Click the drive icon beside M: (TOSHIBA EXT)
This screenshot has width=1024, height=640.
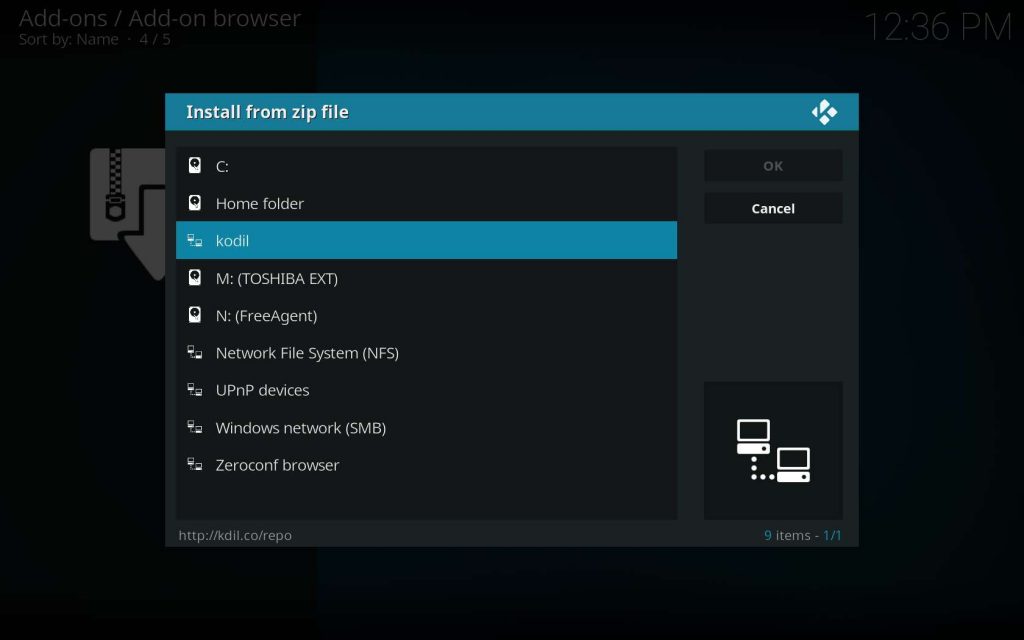coord(195,278)
